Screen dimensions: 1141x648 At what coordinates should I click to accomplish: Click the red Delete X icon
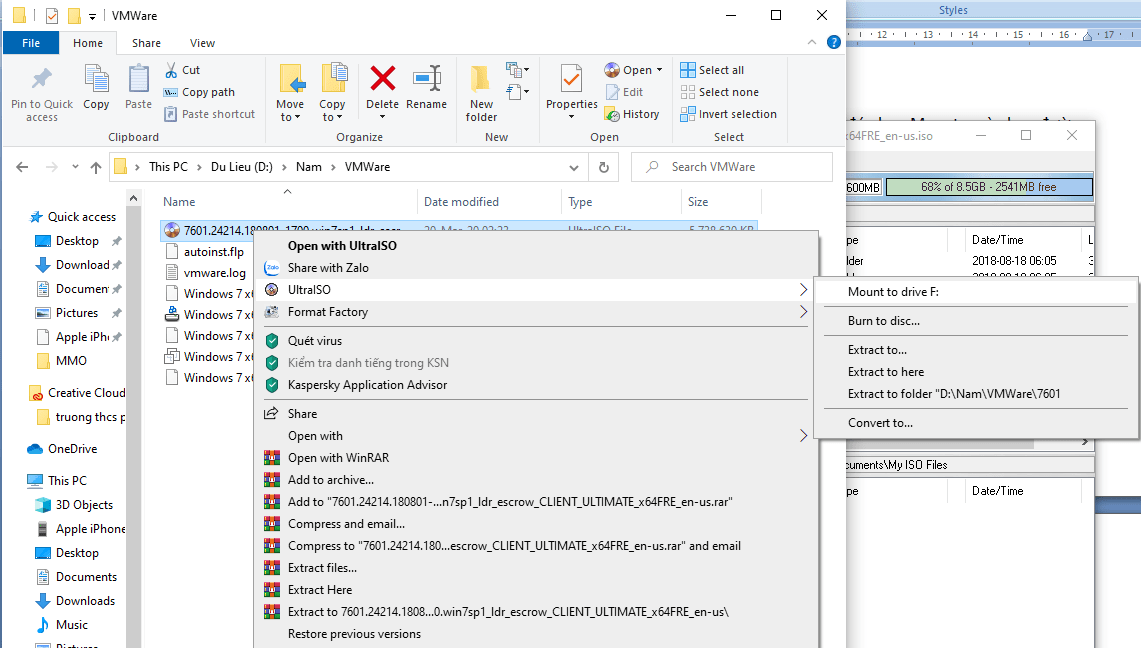383,79
